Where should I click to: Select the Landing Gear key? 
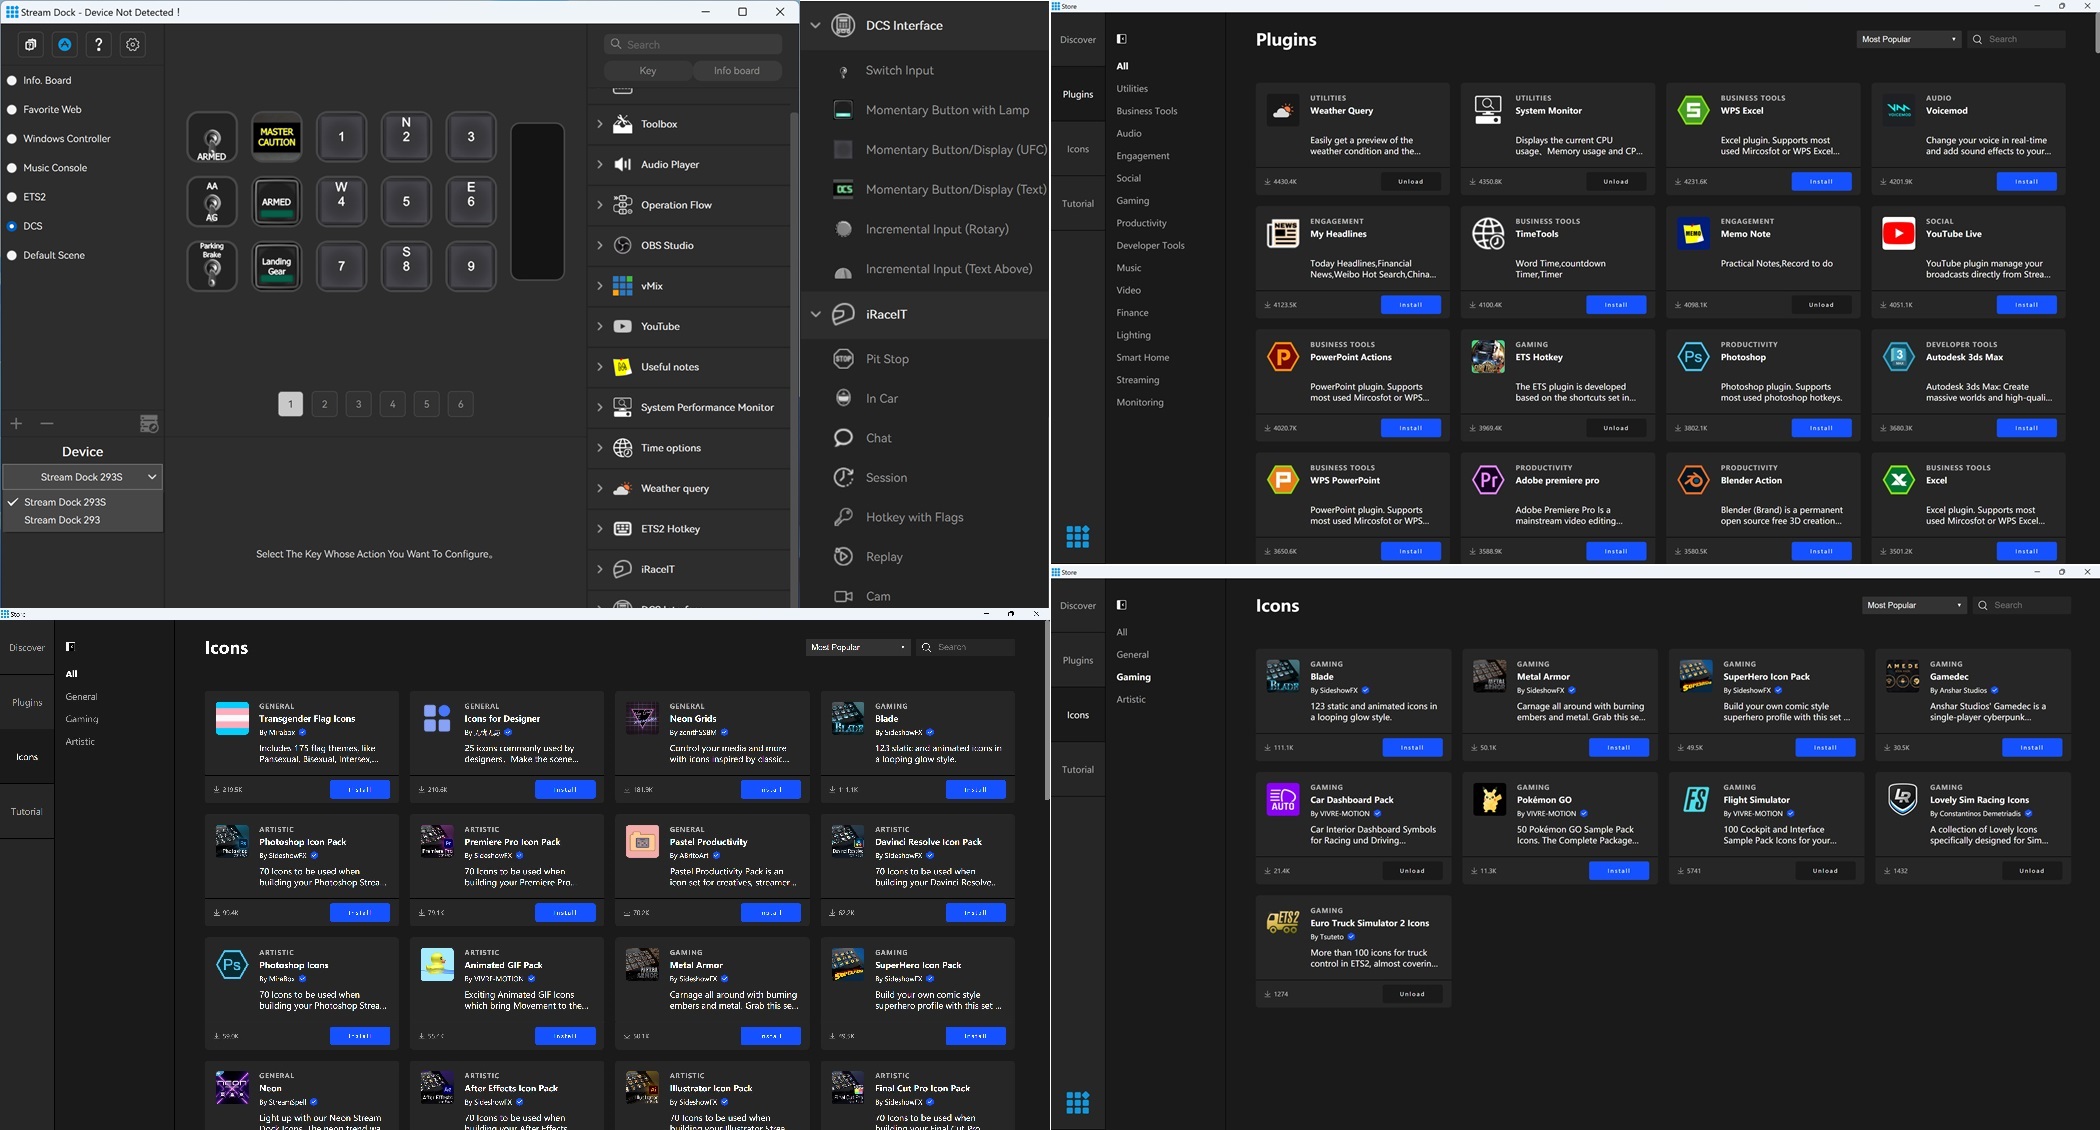point(277,267)
